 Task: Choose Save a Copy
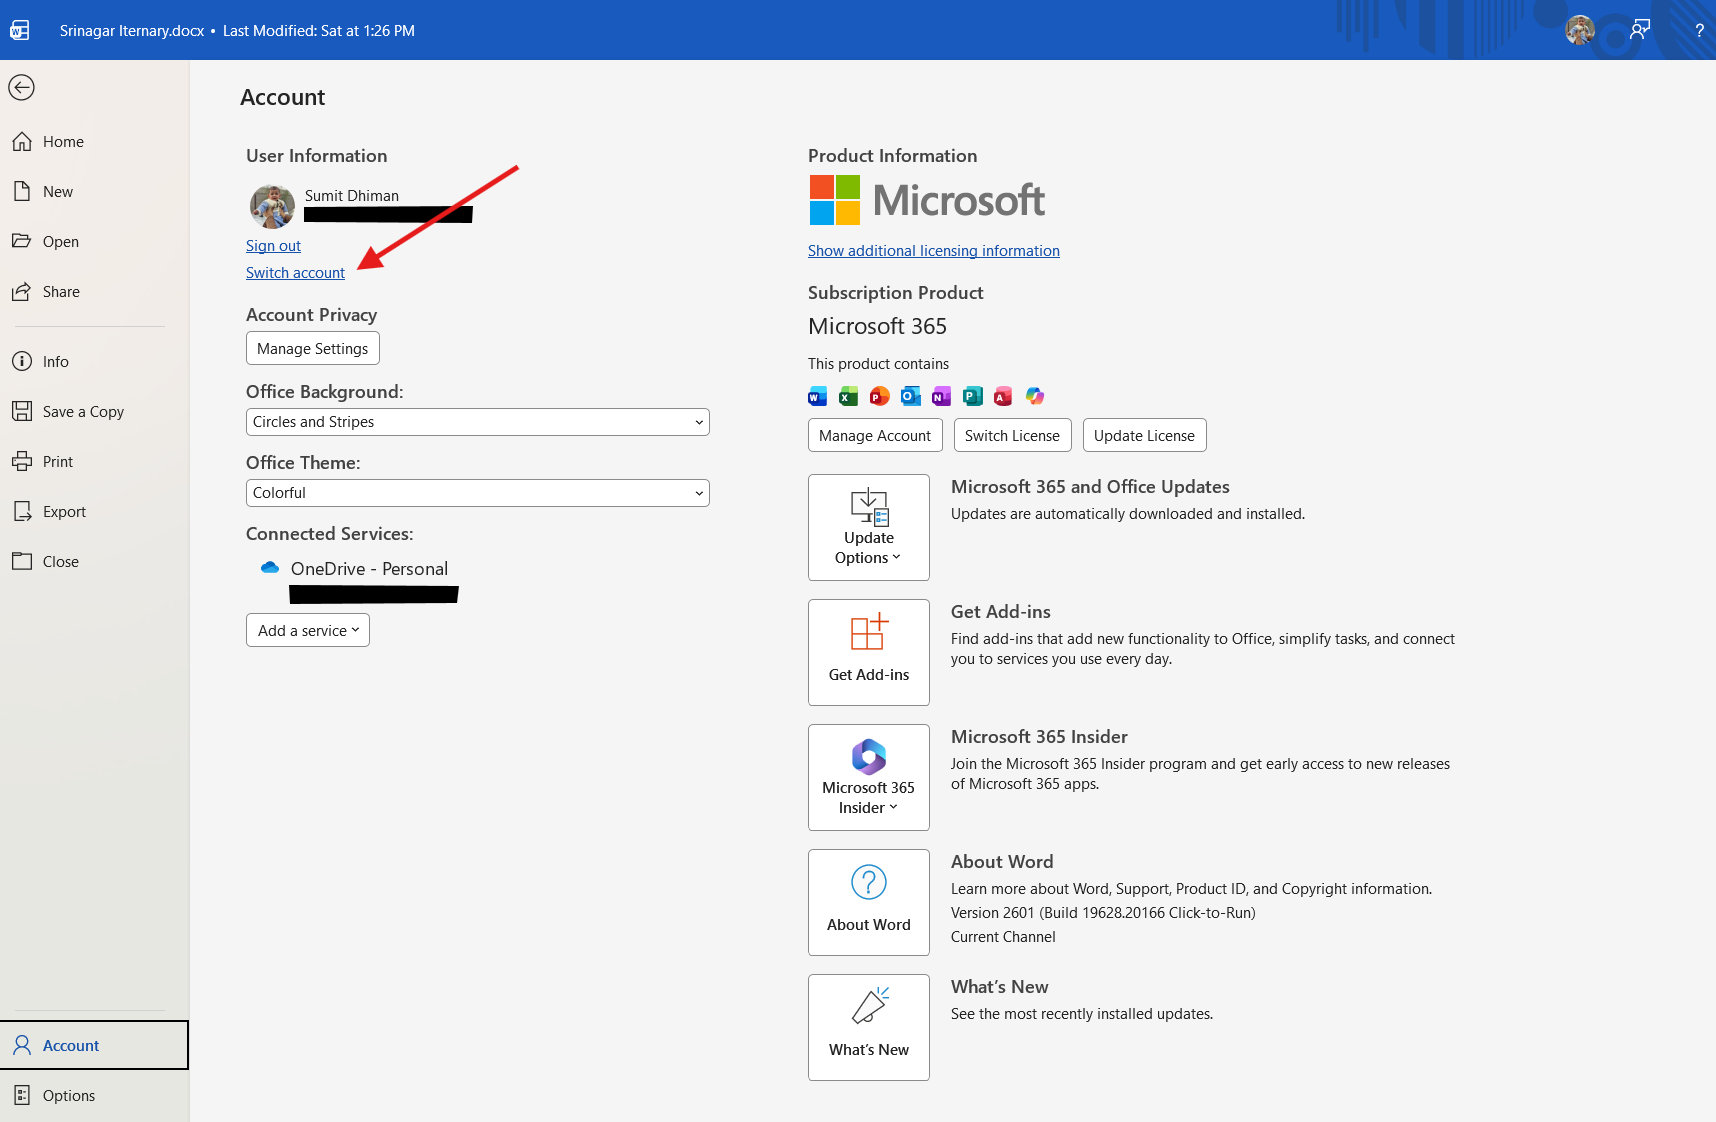pos(94,412)
